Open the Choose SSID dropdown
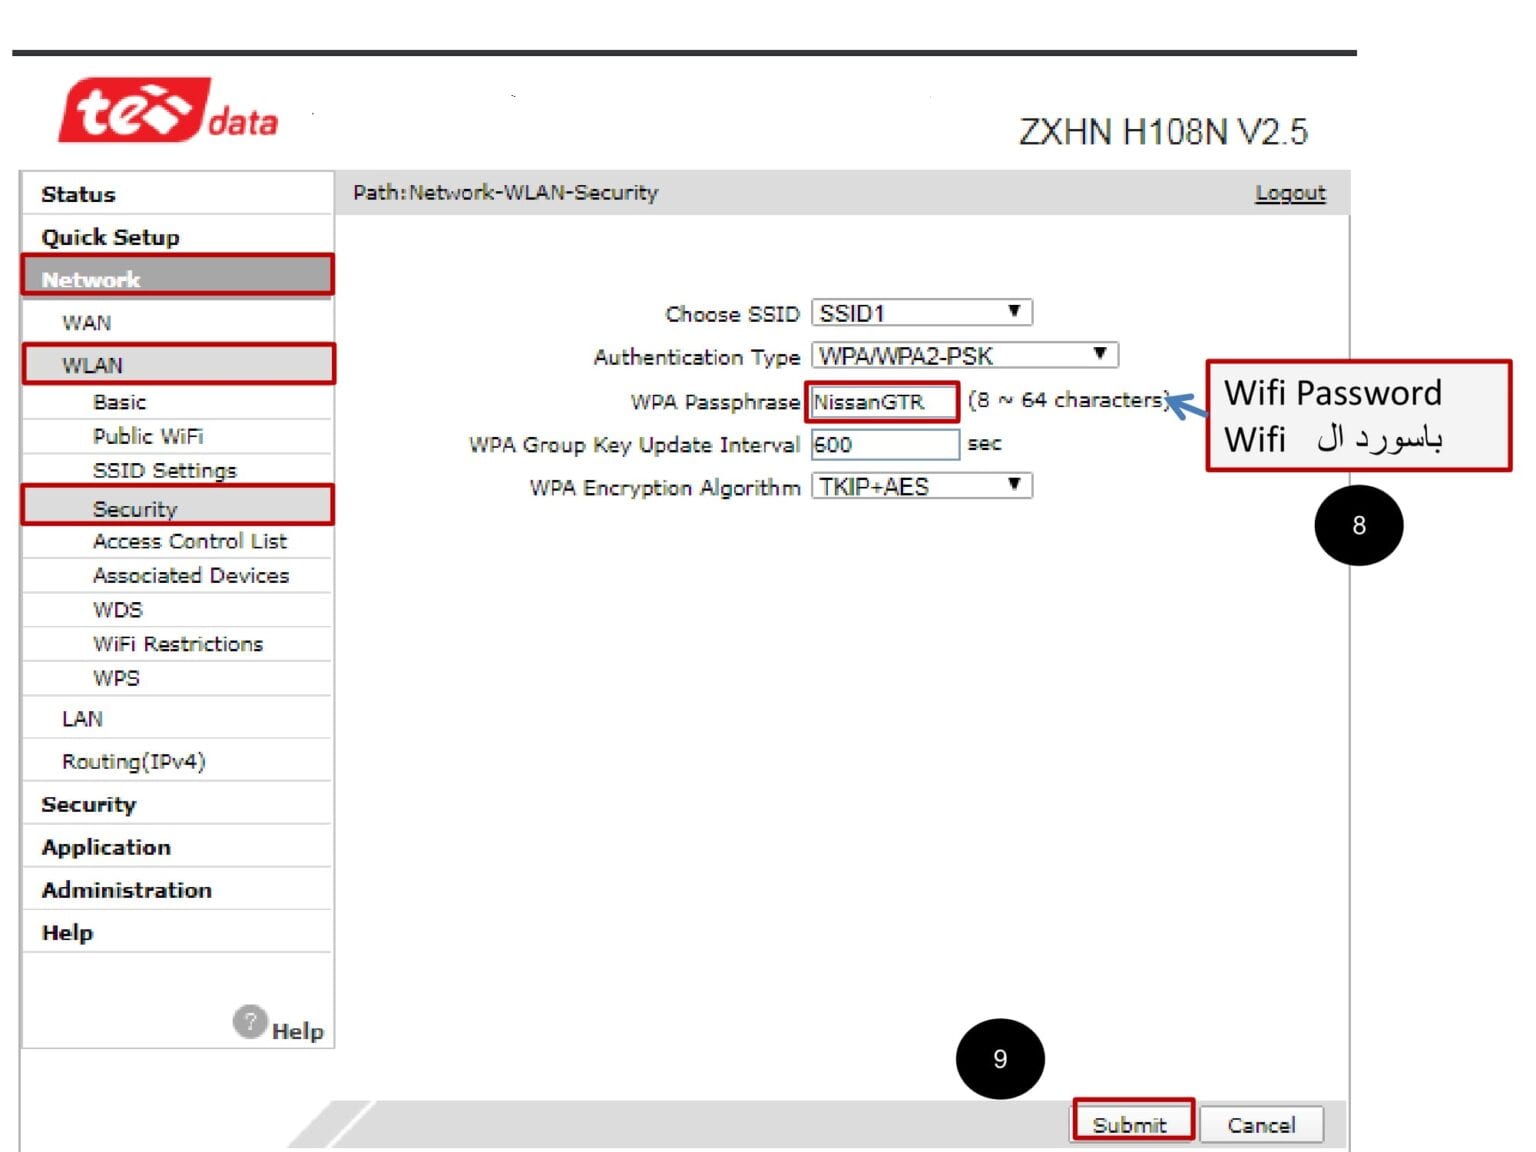 pos(920,312)
